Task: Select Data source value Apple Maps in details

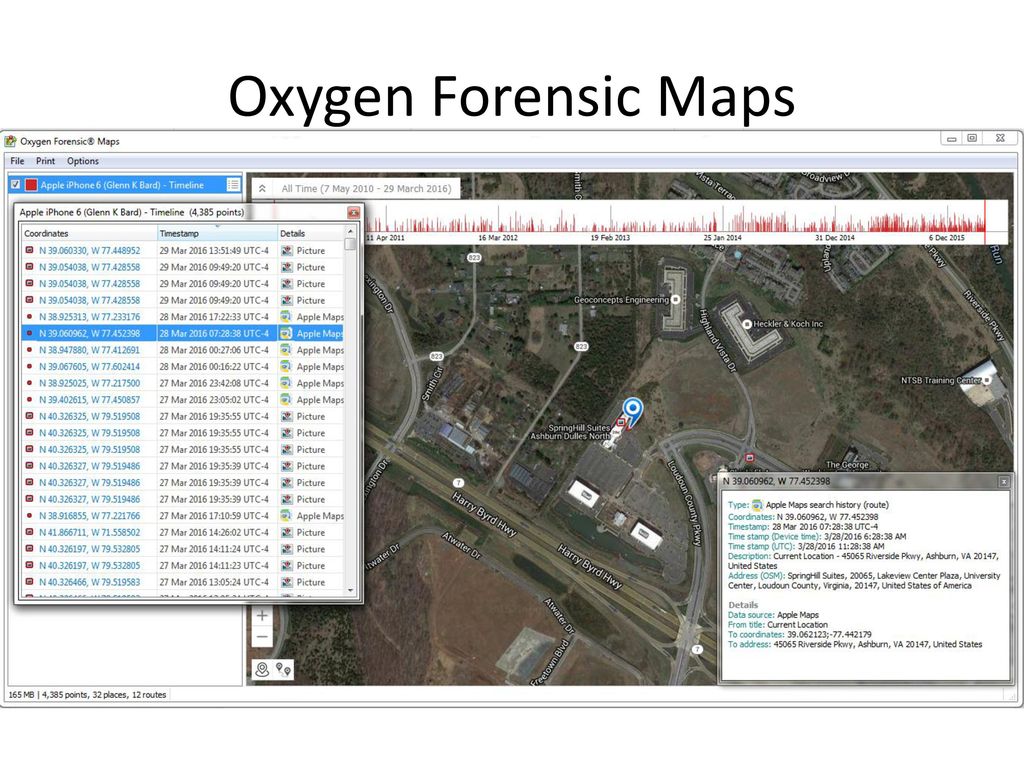Action: (797, 615)
